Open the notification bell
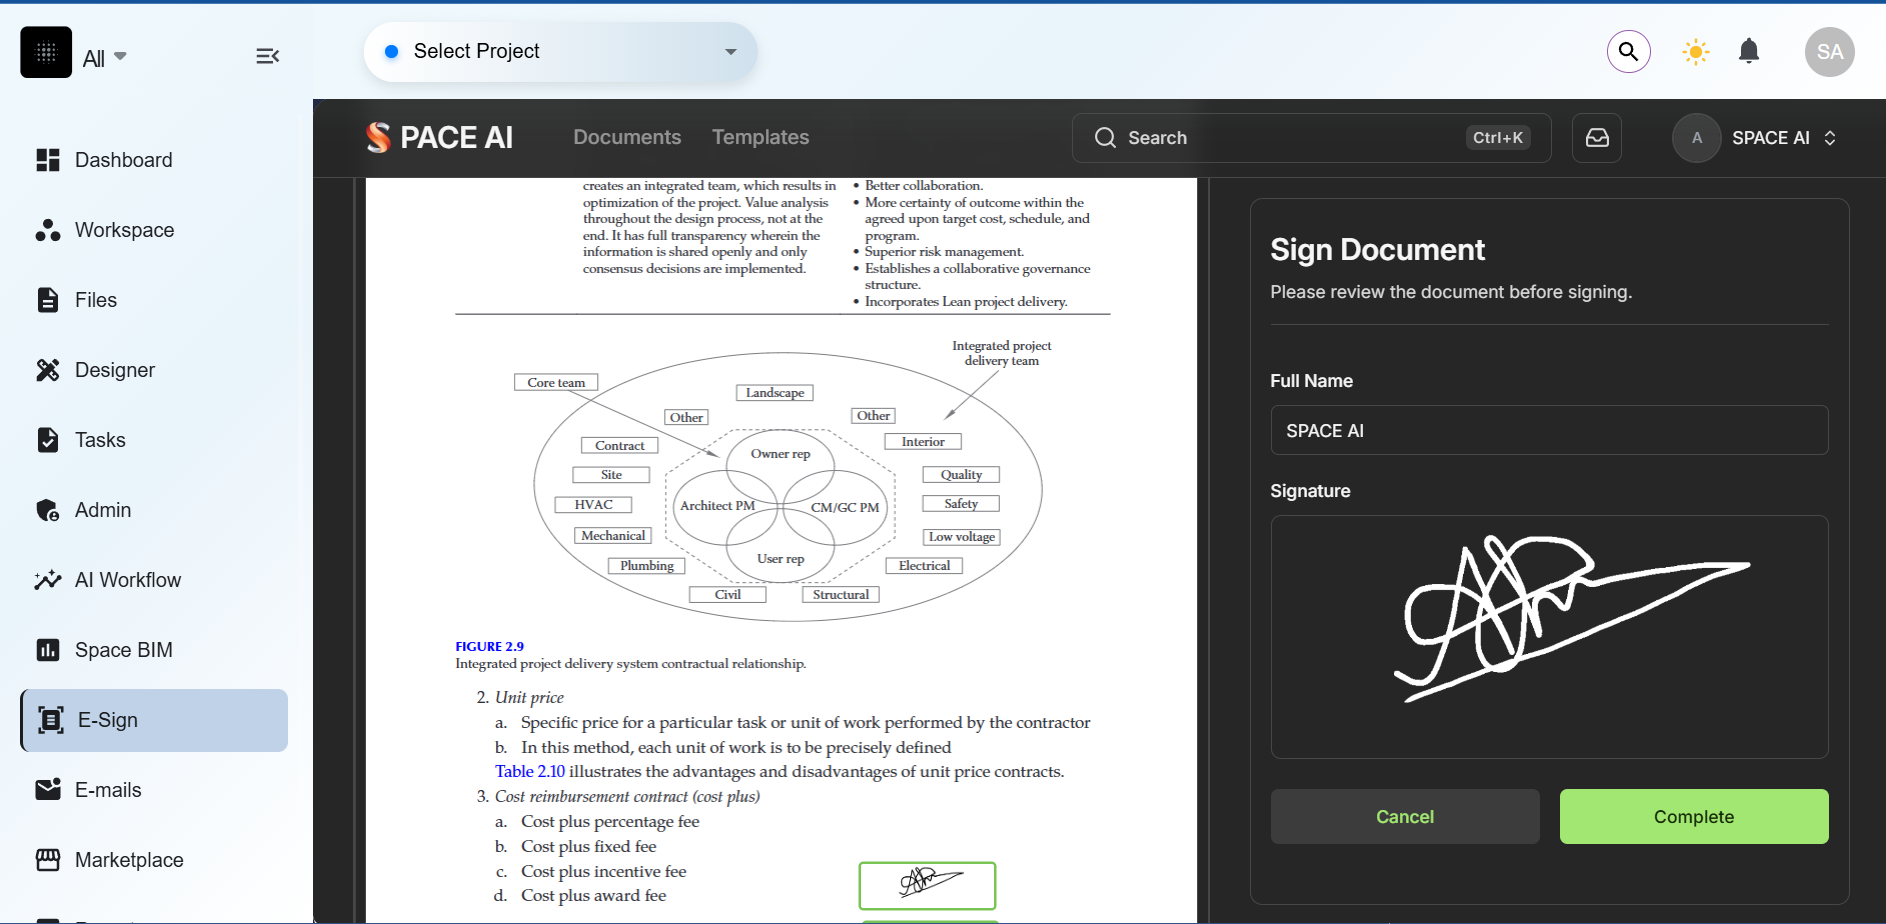The image size is (1886, 924). (1749, 51)
